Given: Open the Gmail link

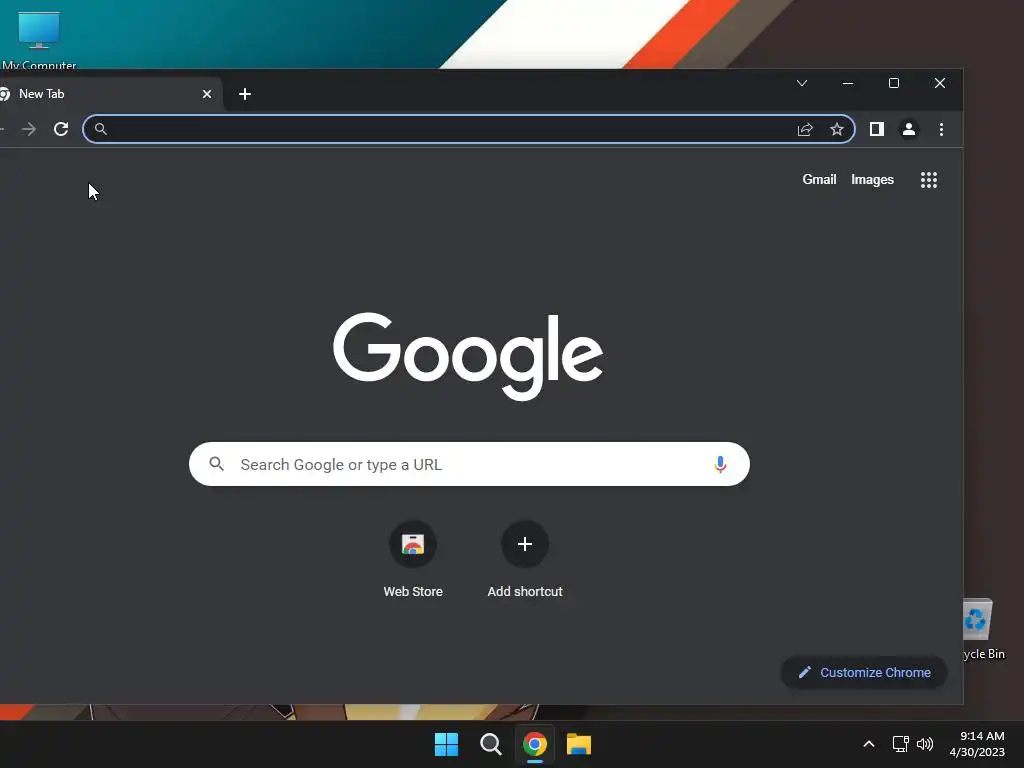Looking at the screenshot, I should point(819,180).
